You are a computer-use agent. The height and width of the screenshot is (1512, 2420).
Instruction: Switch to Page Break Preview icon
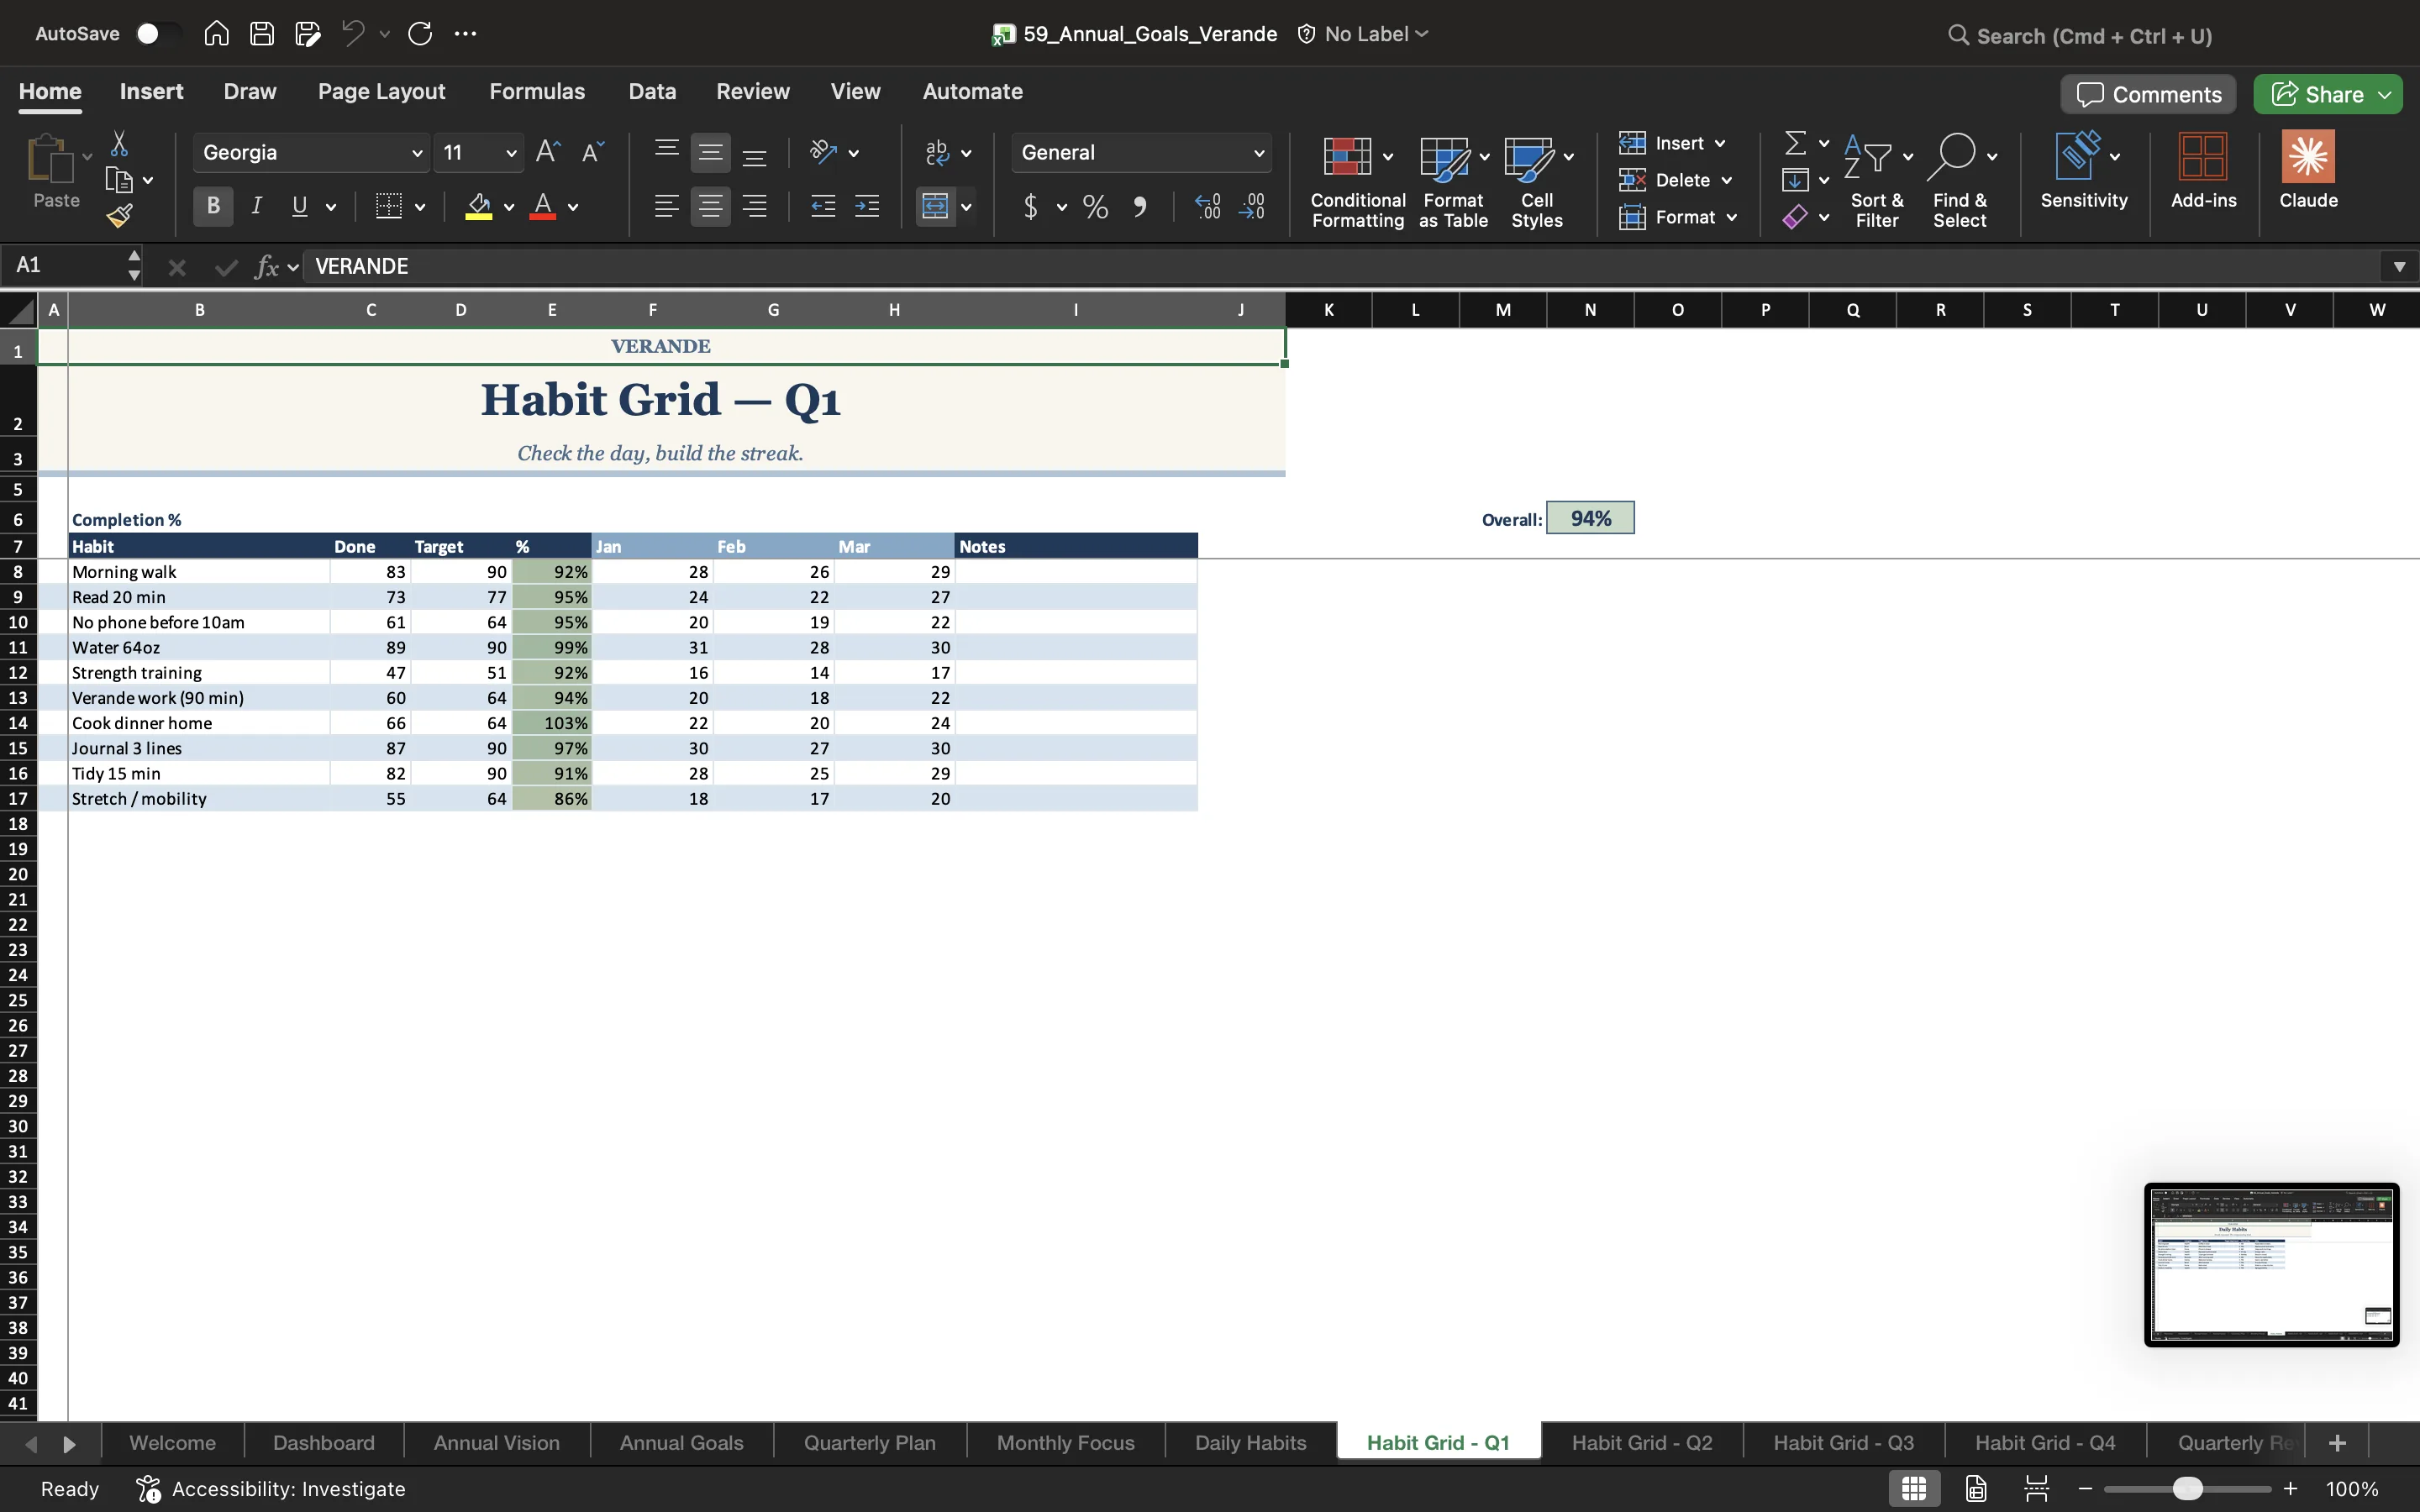[2037, 1489]
